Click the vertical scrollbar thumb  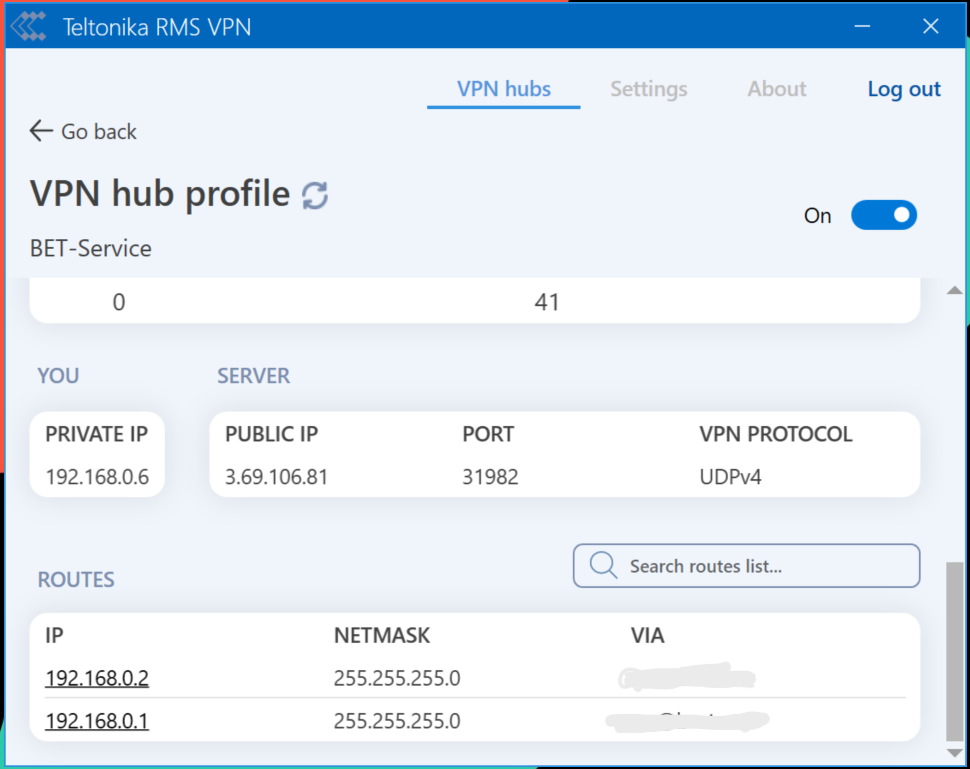click(955, 651)
